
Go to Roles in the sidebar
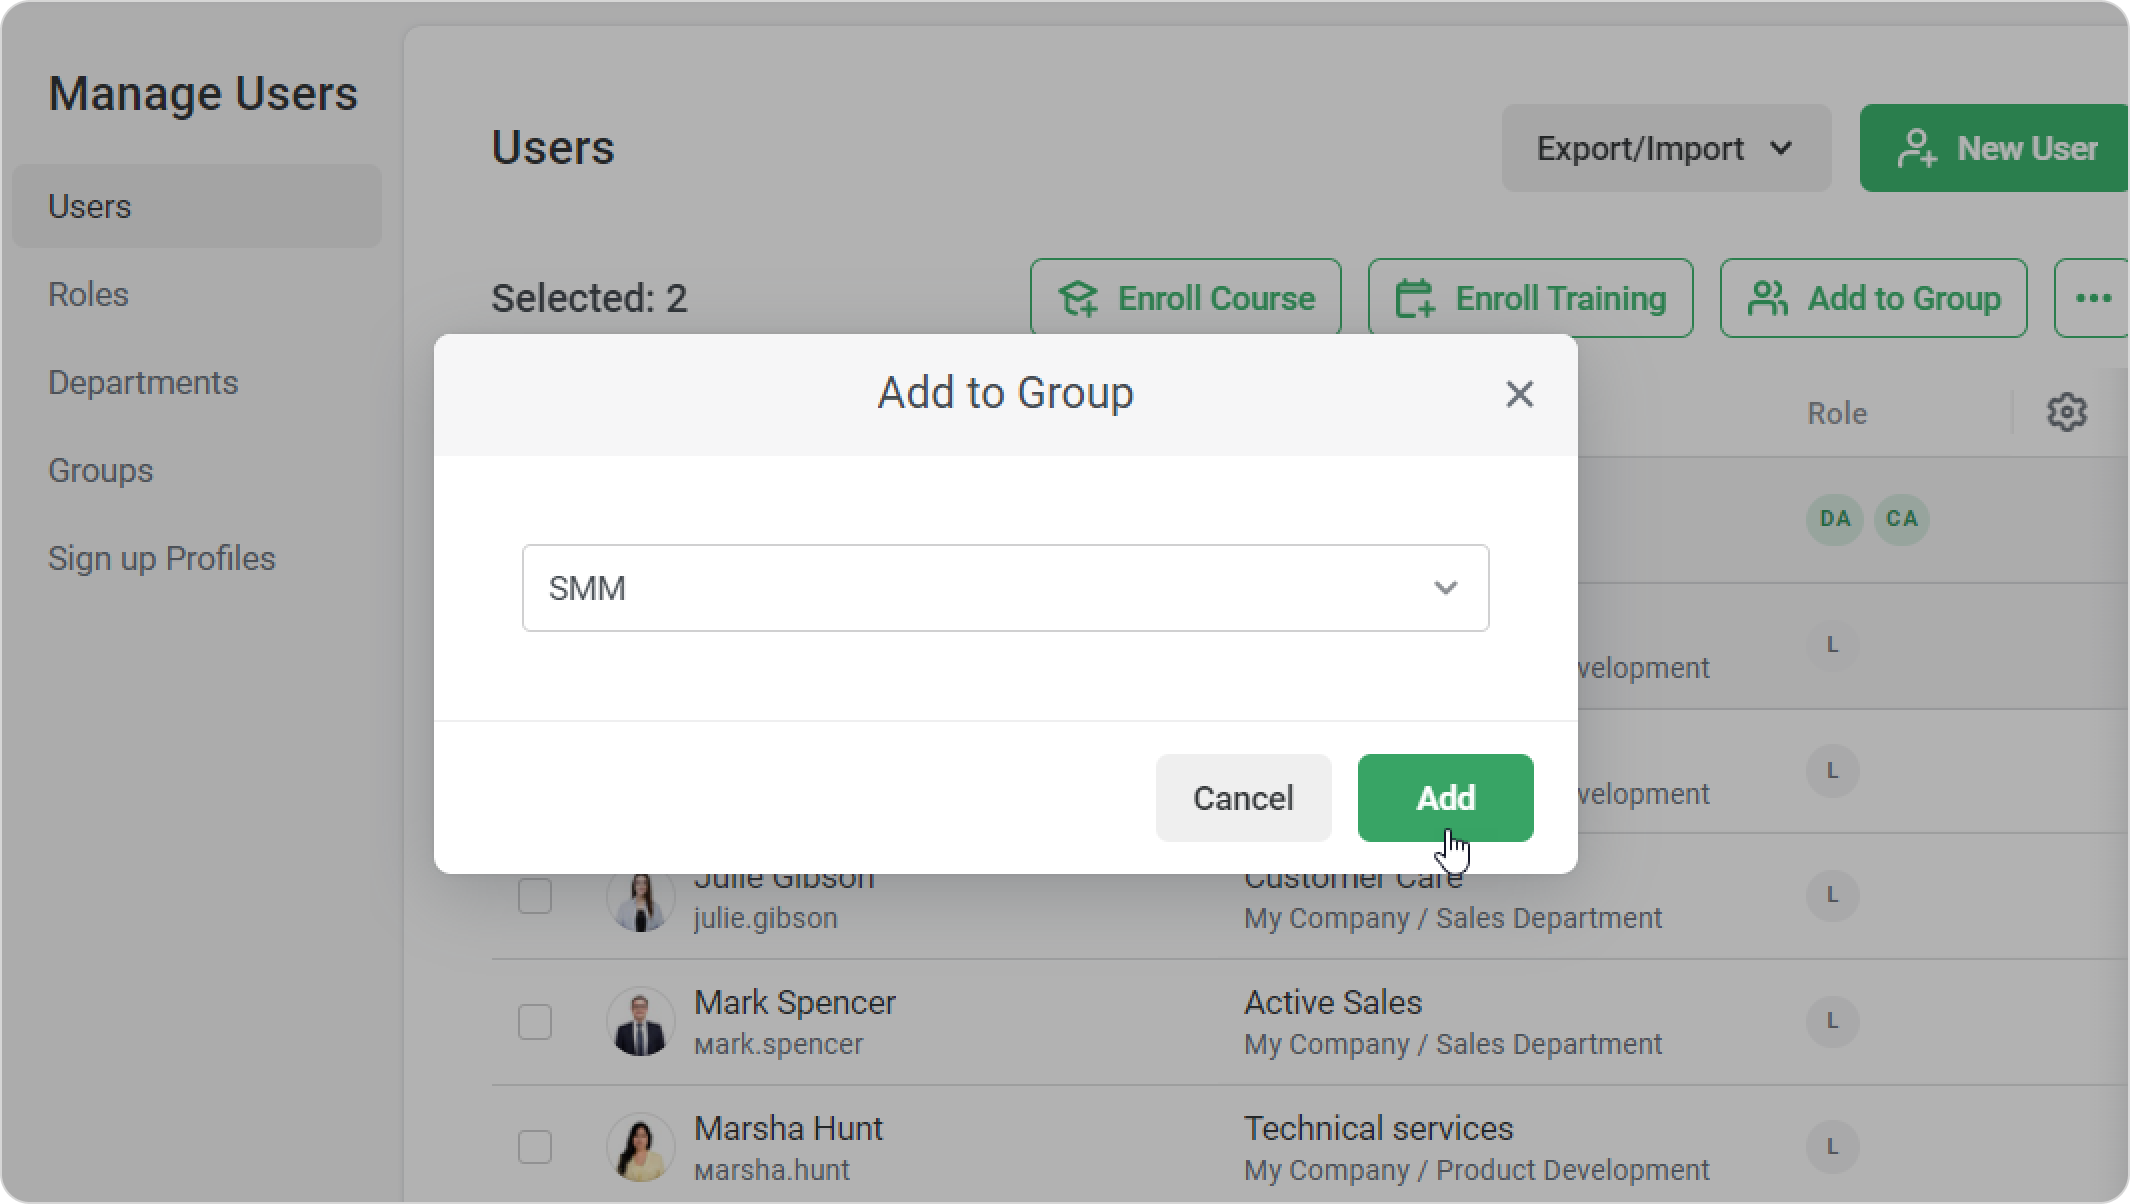(88, 295)
